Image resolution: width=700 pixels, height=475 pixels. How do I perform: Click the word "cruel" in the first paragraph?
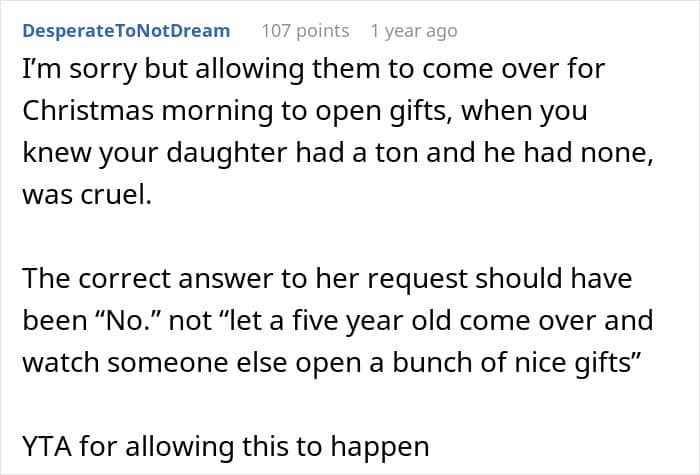pyautogui.click(x=119, y=195)
